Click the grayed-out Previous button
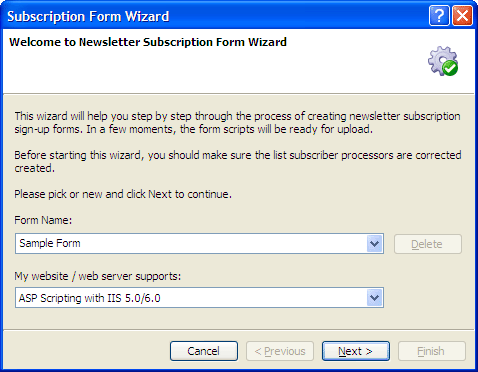478x372 pixels. [280, 351]
